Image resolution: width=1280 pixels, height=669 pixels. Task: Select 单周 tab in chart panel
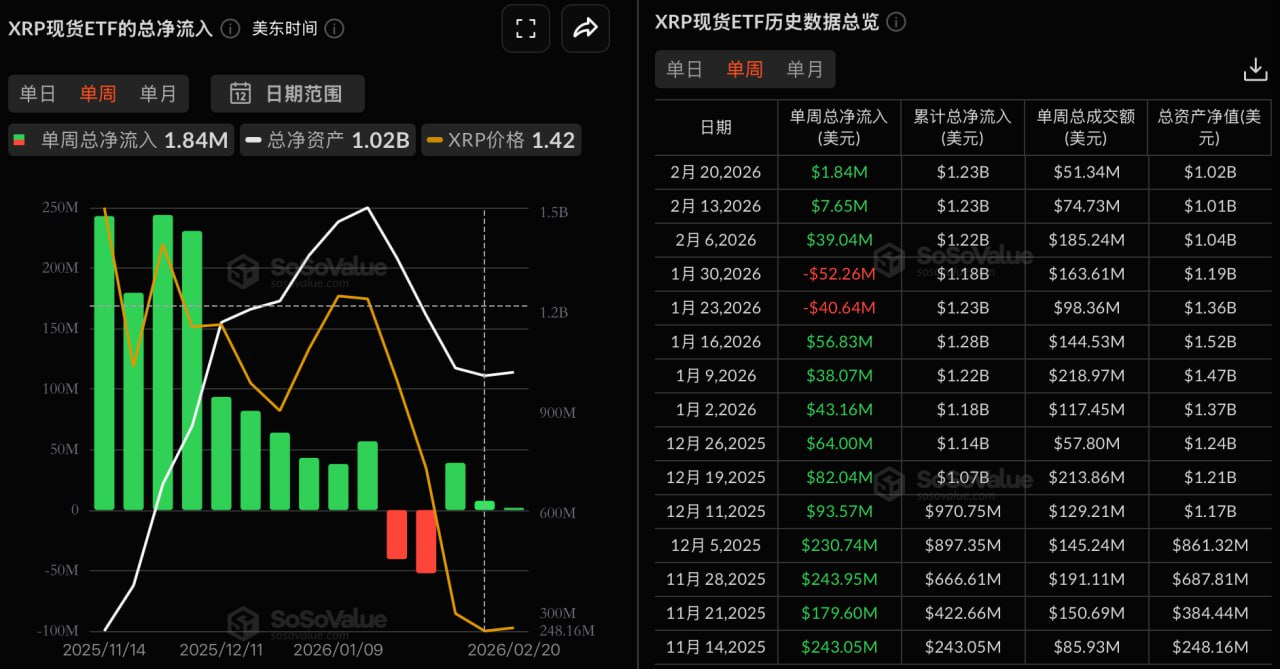pos(98,94)
